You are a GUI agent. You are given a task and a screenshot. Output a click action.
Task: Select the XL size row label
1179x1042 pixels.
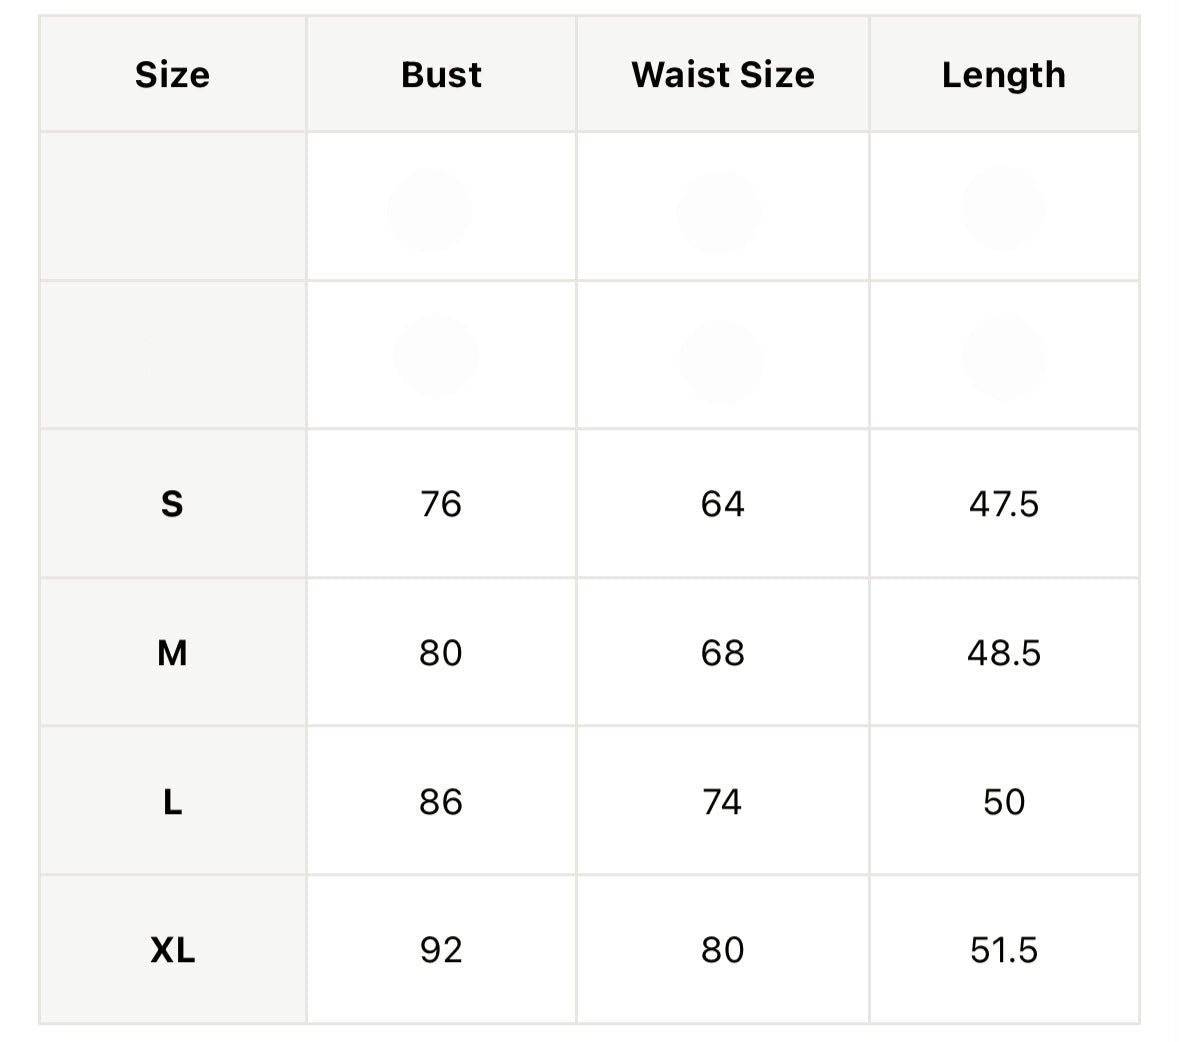[172, 950]
